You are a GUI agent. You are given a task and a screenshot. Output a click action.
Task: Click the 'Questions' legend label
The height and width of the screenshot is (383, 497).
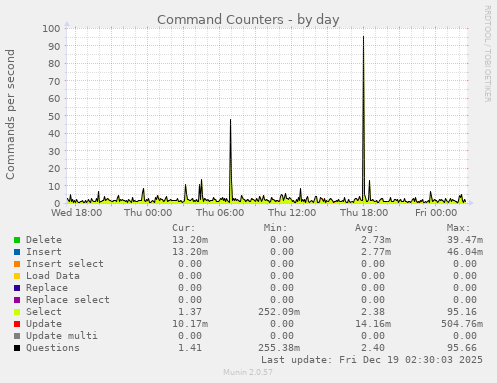click(53, 348)
